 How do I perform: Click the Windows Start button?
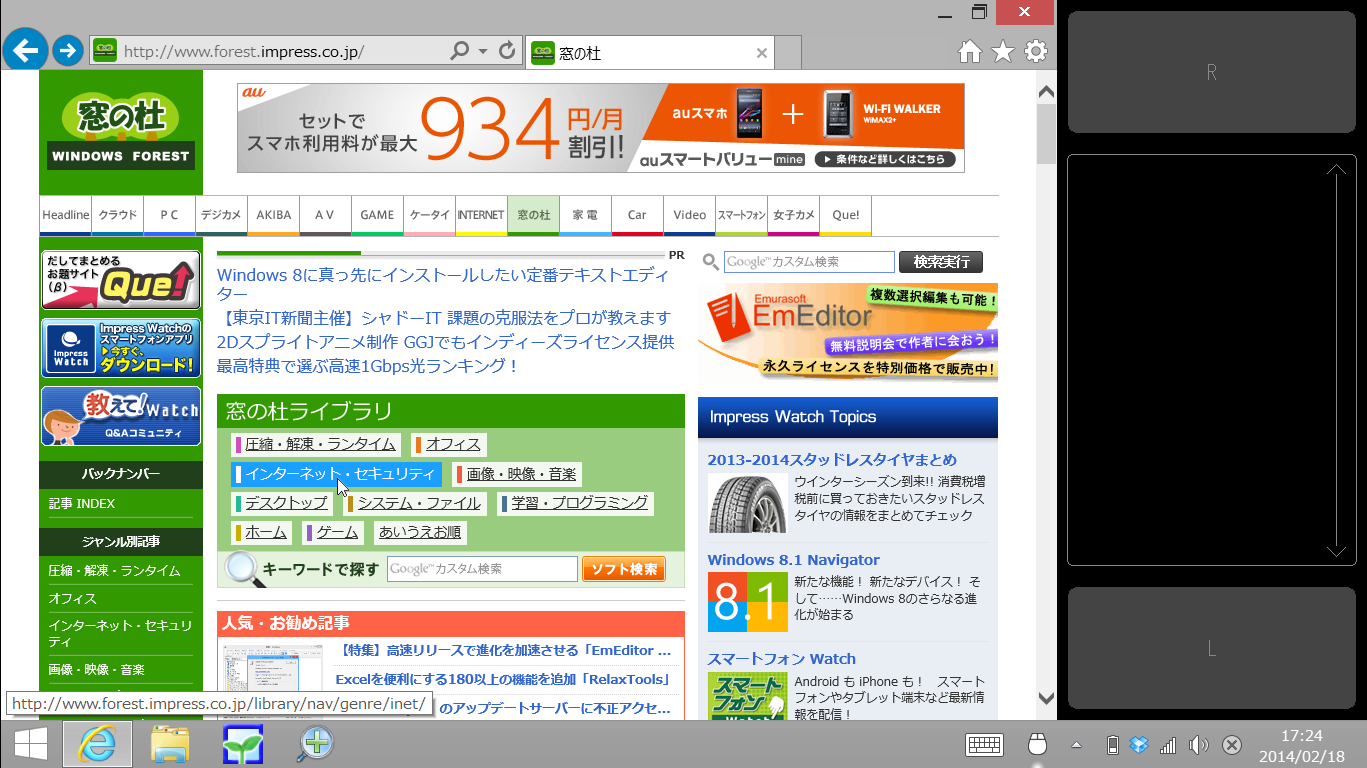(x=30, y=745)
